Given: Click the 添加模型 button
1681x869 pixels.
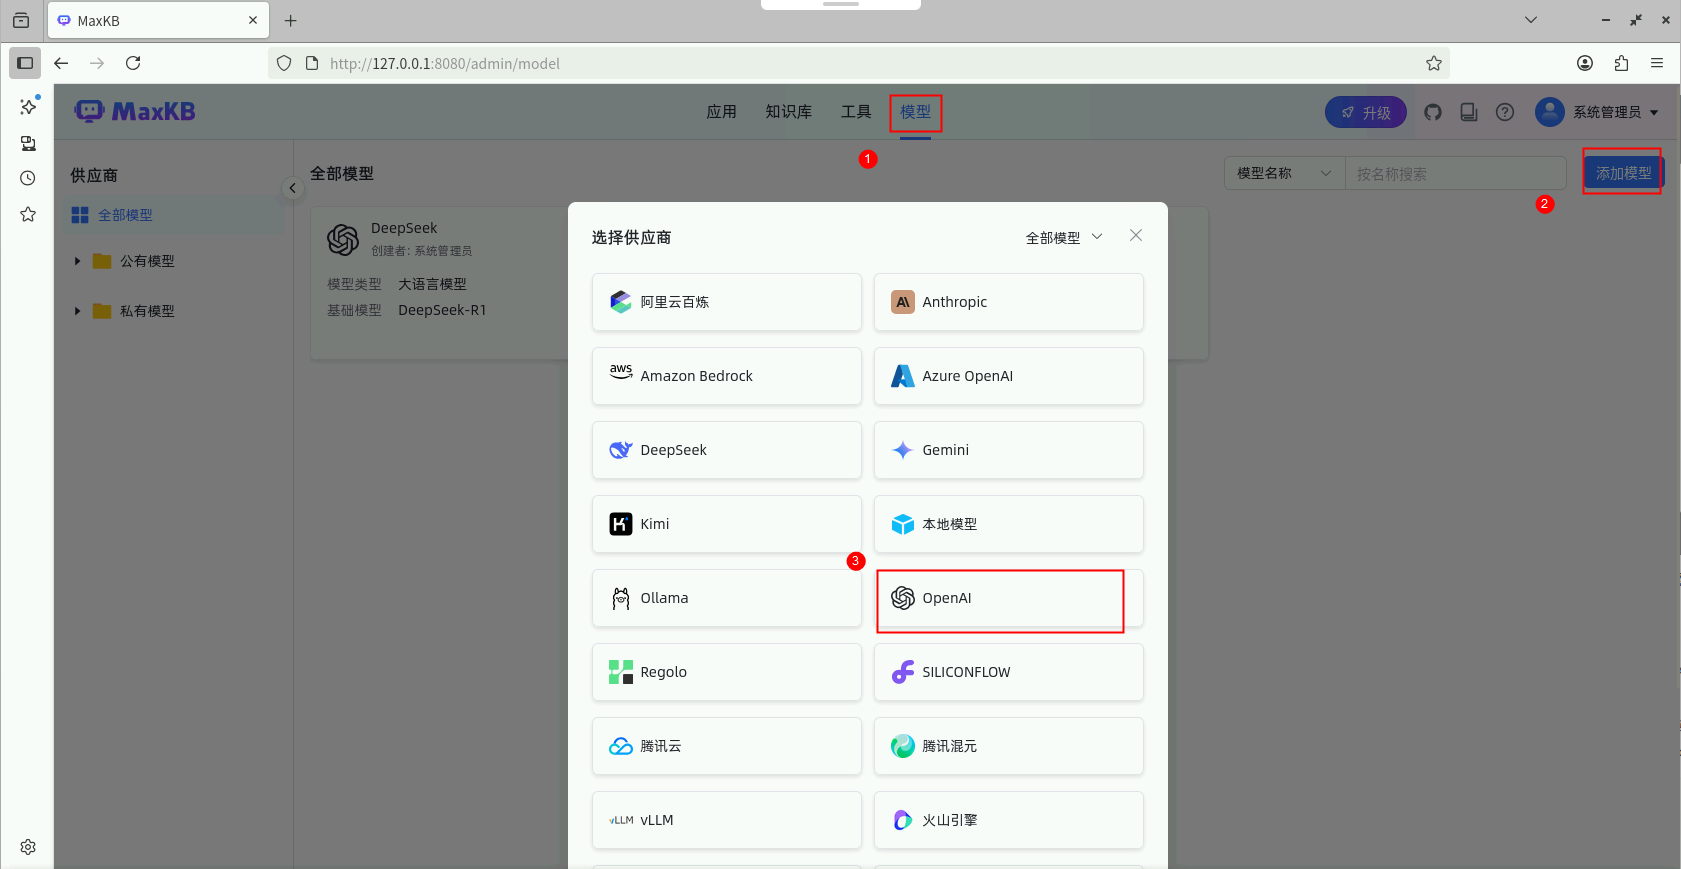Looking at the screenshot, I should tap(1623, 173).
